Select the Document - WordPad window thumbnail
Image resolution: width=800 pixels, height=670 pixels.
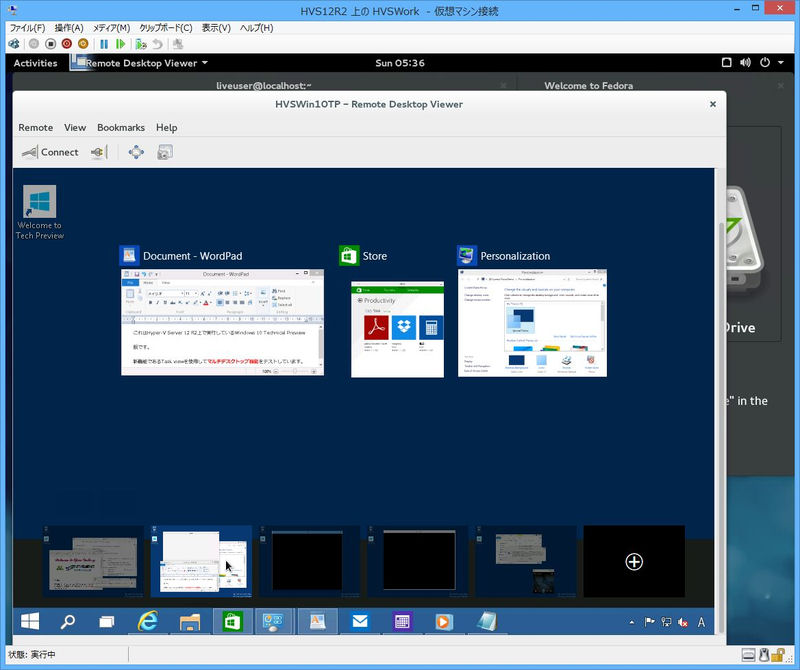(222, 322)
